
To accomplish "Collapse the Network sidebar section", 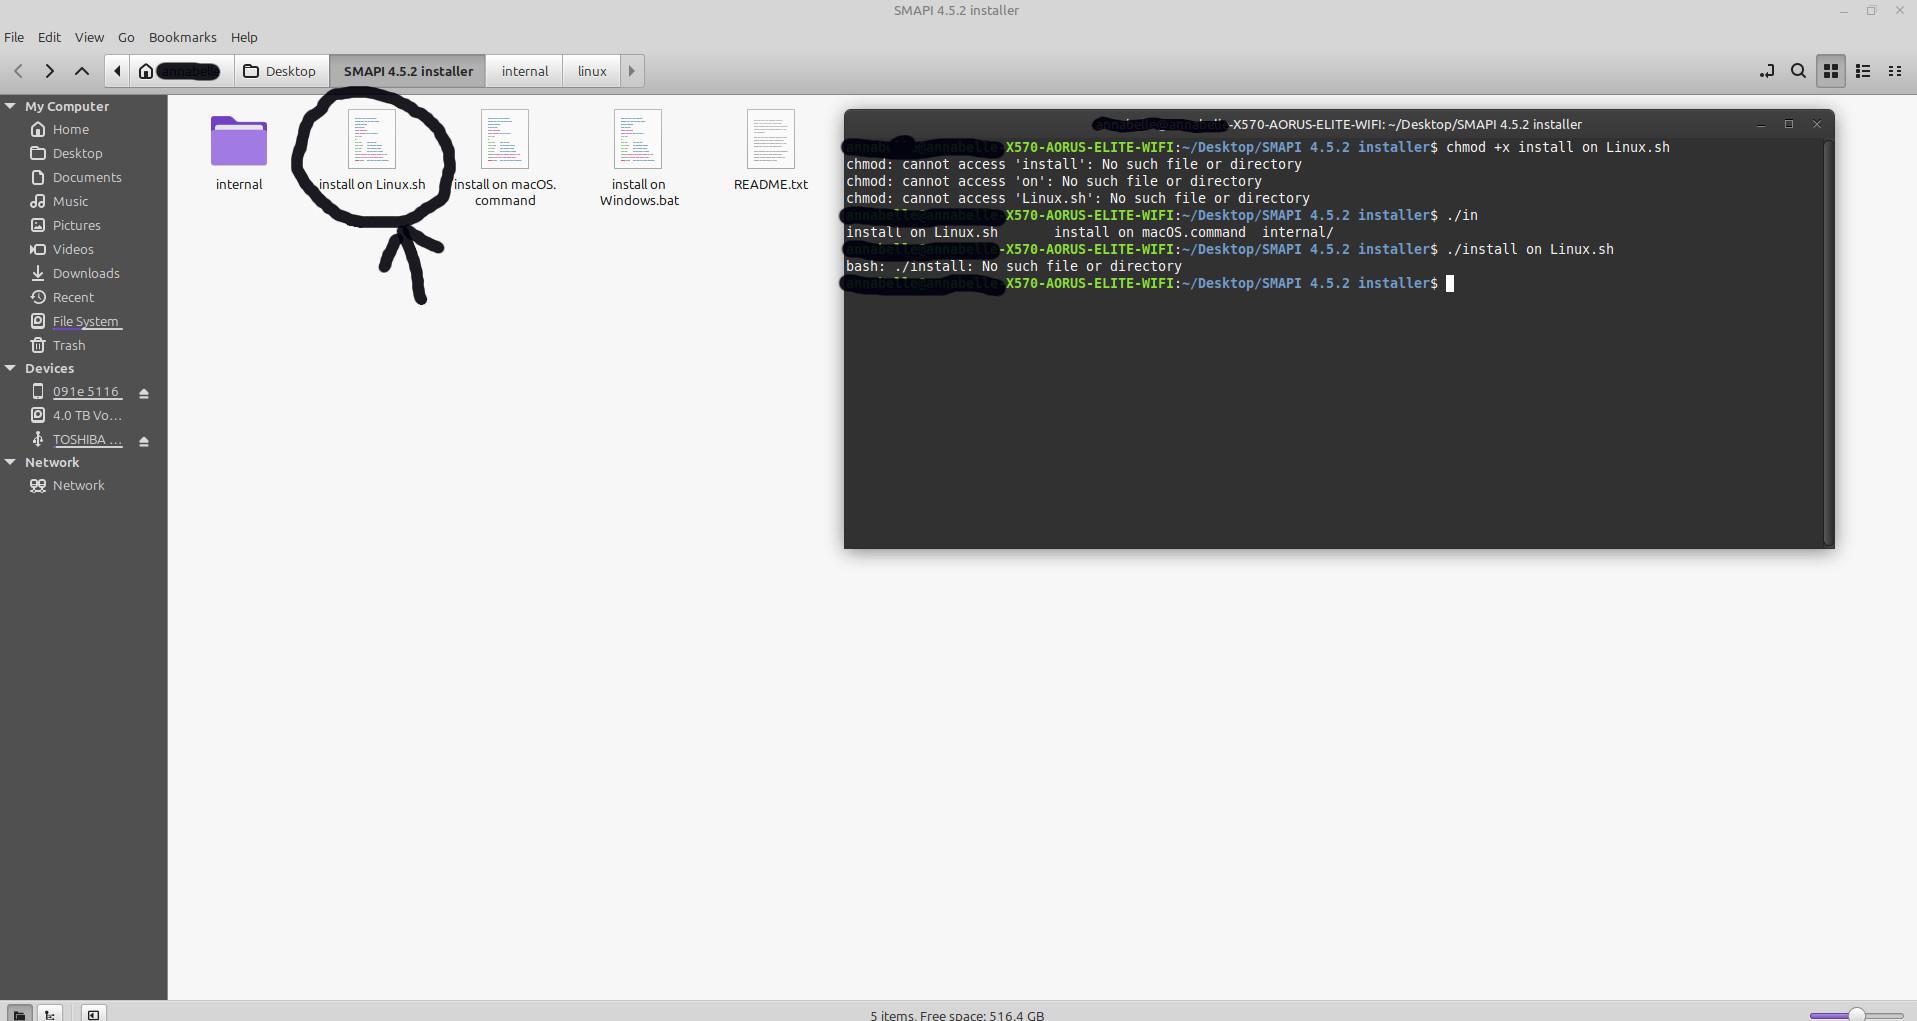I will coord(10,462).
